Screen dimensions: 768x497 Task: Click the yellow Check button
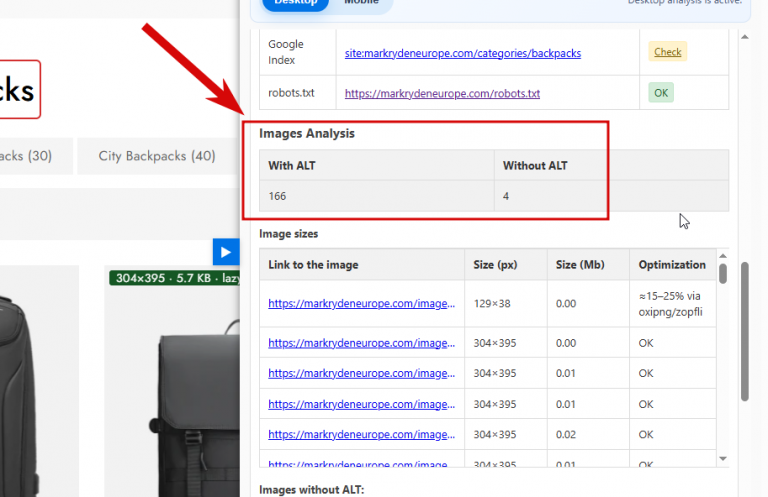[x=668, y=51]
